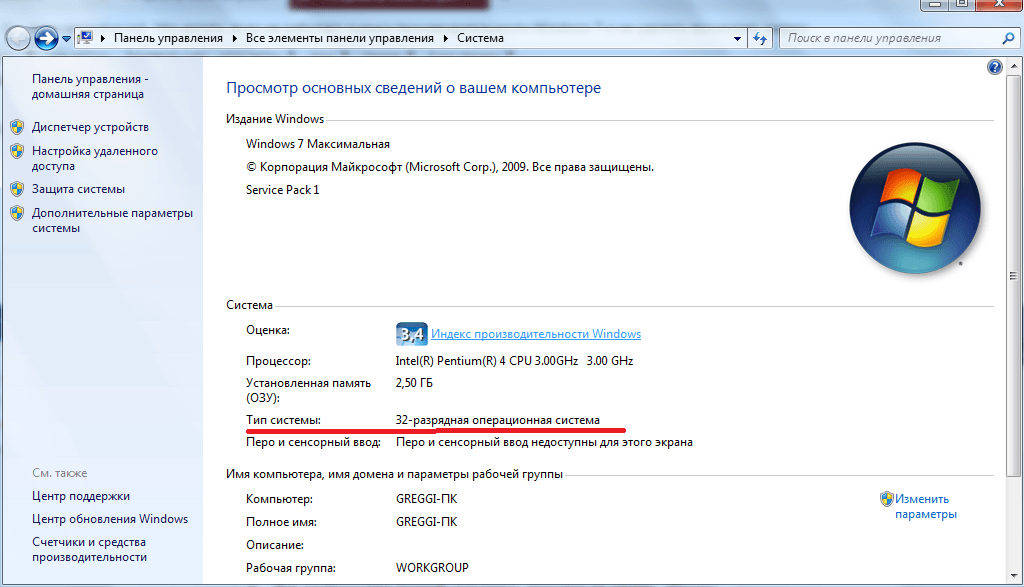Click "Windows 7 Максимальная" text
1024x587 pixels.
(x=317, y=144)
